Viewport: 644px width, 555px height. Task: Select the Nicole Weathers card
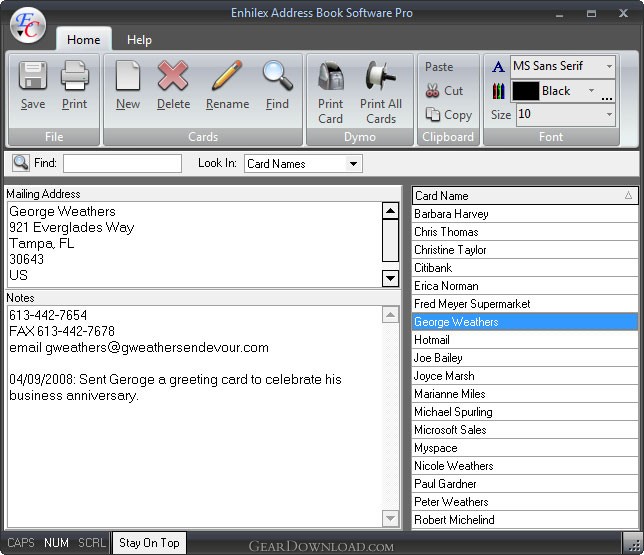(525, 466)
